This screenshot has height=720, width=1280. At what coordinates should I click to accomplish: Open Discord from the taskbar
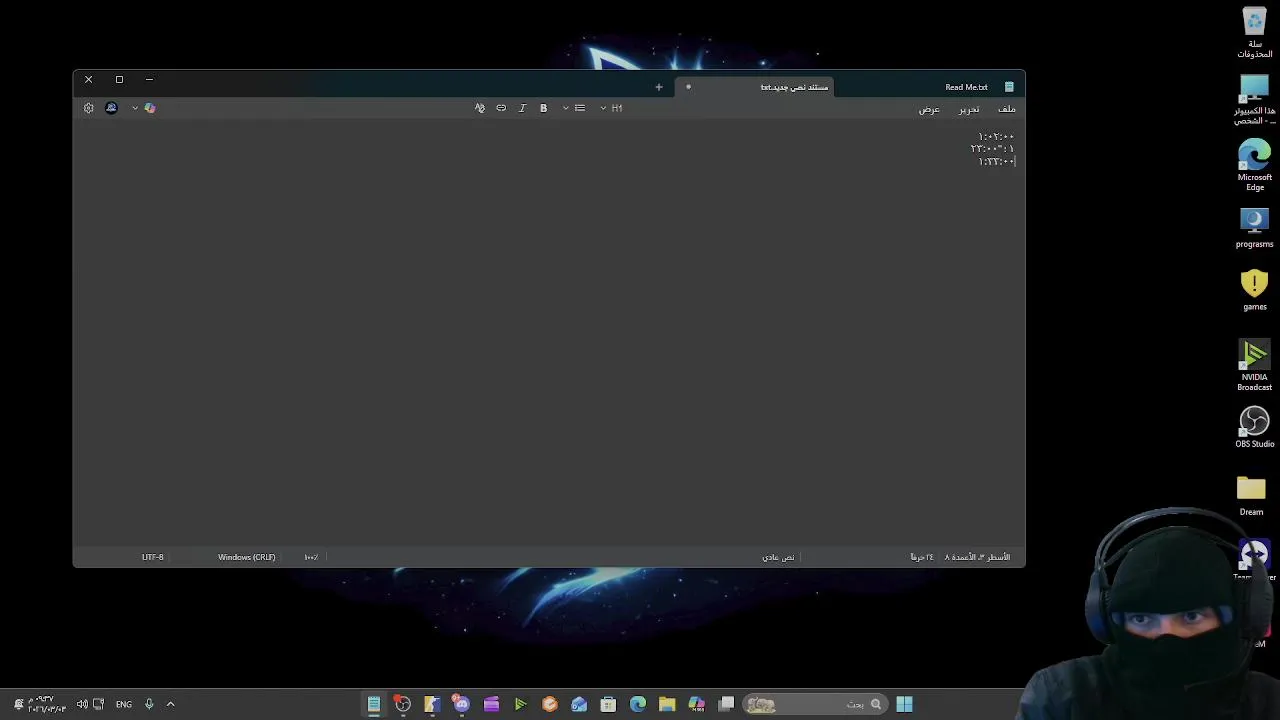(x=461, y=704)
